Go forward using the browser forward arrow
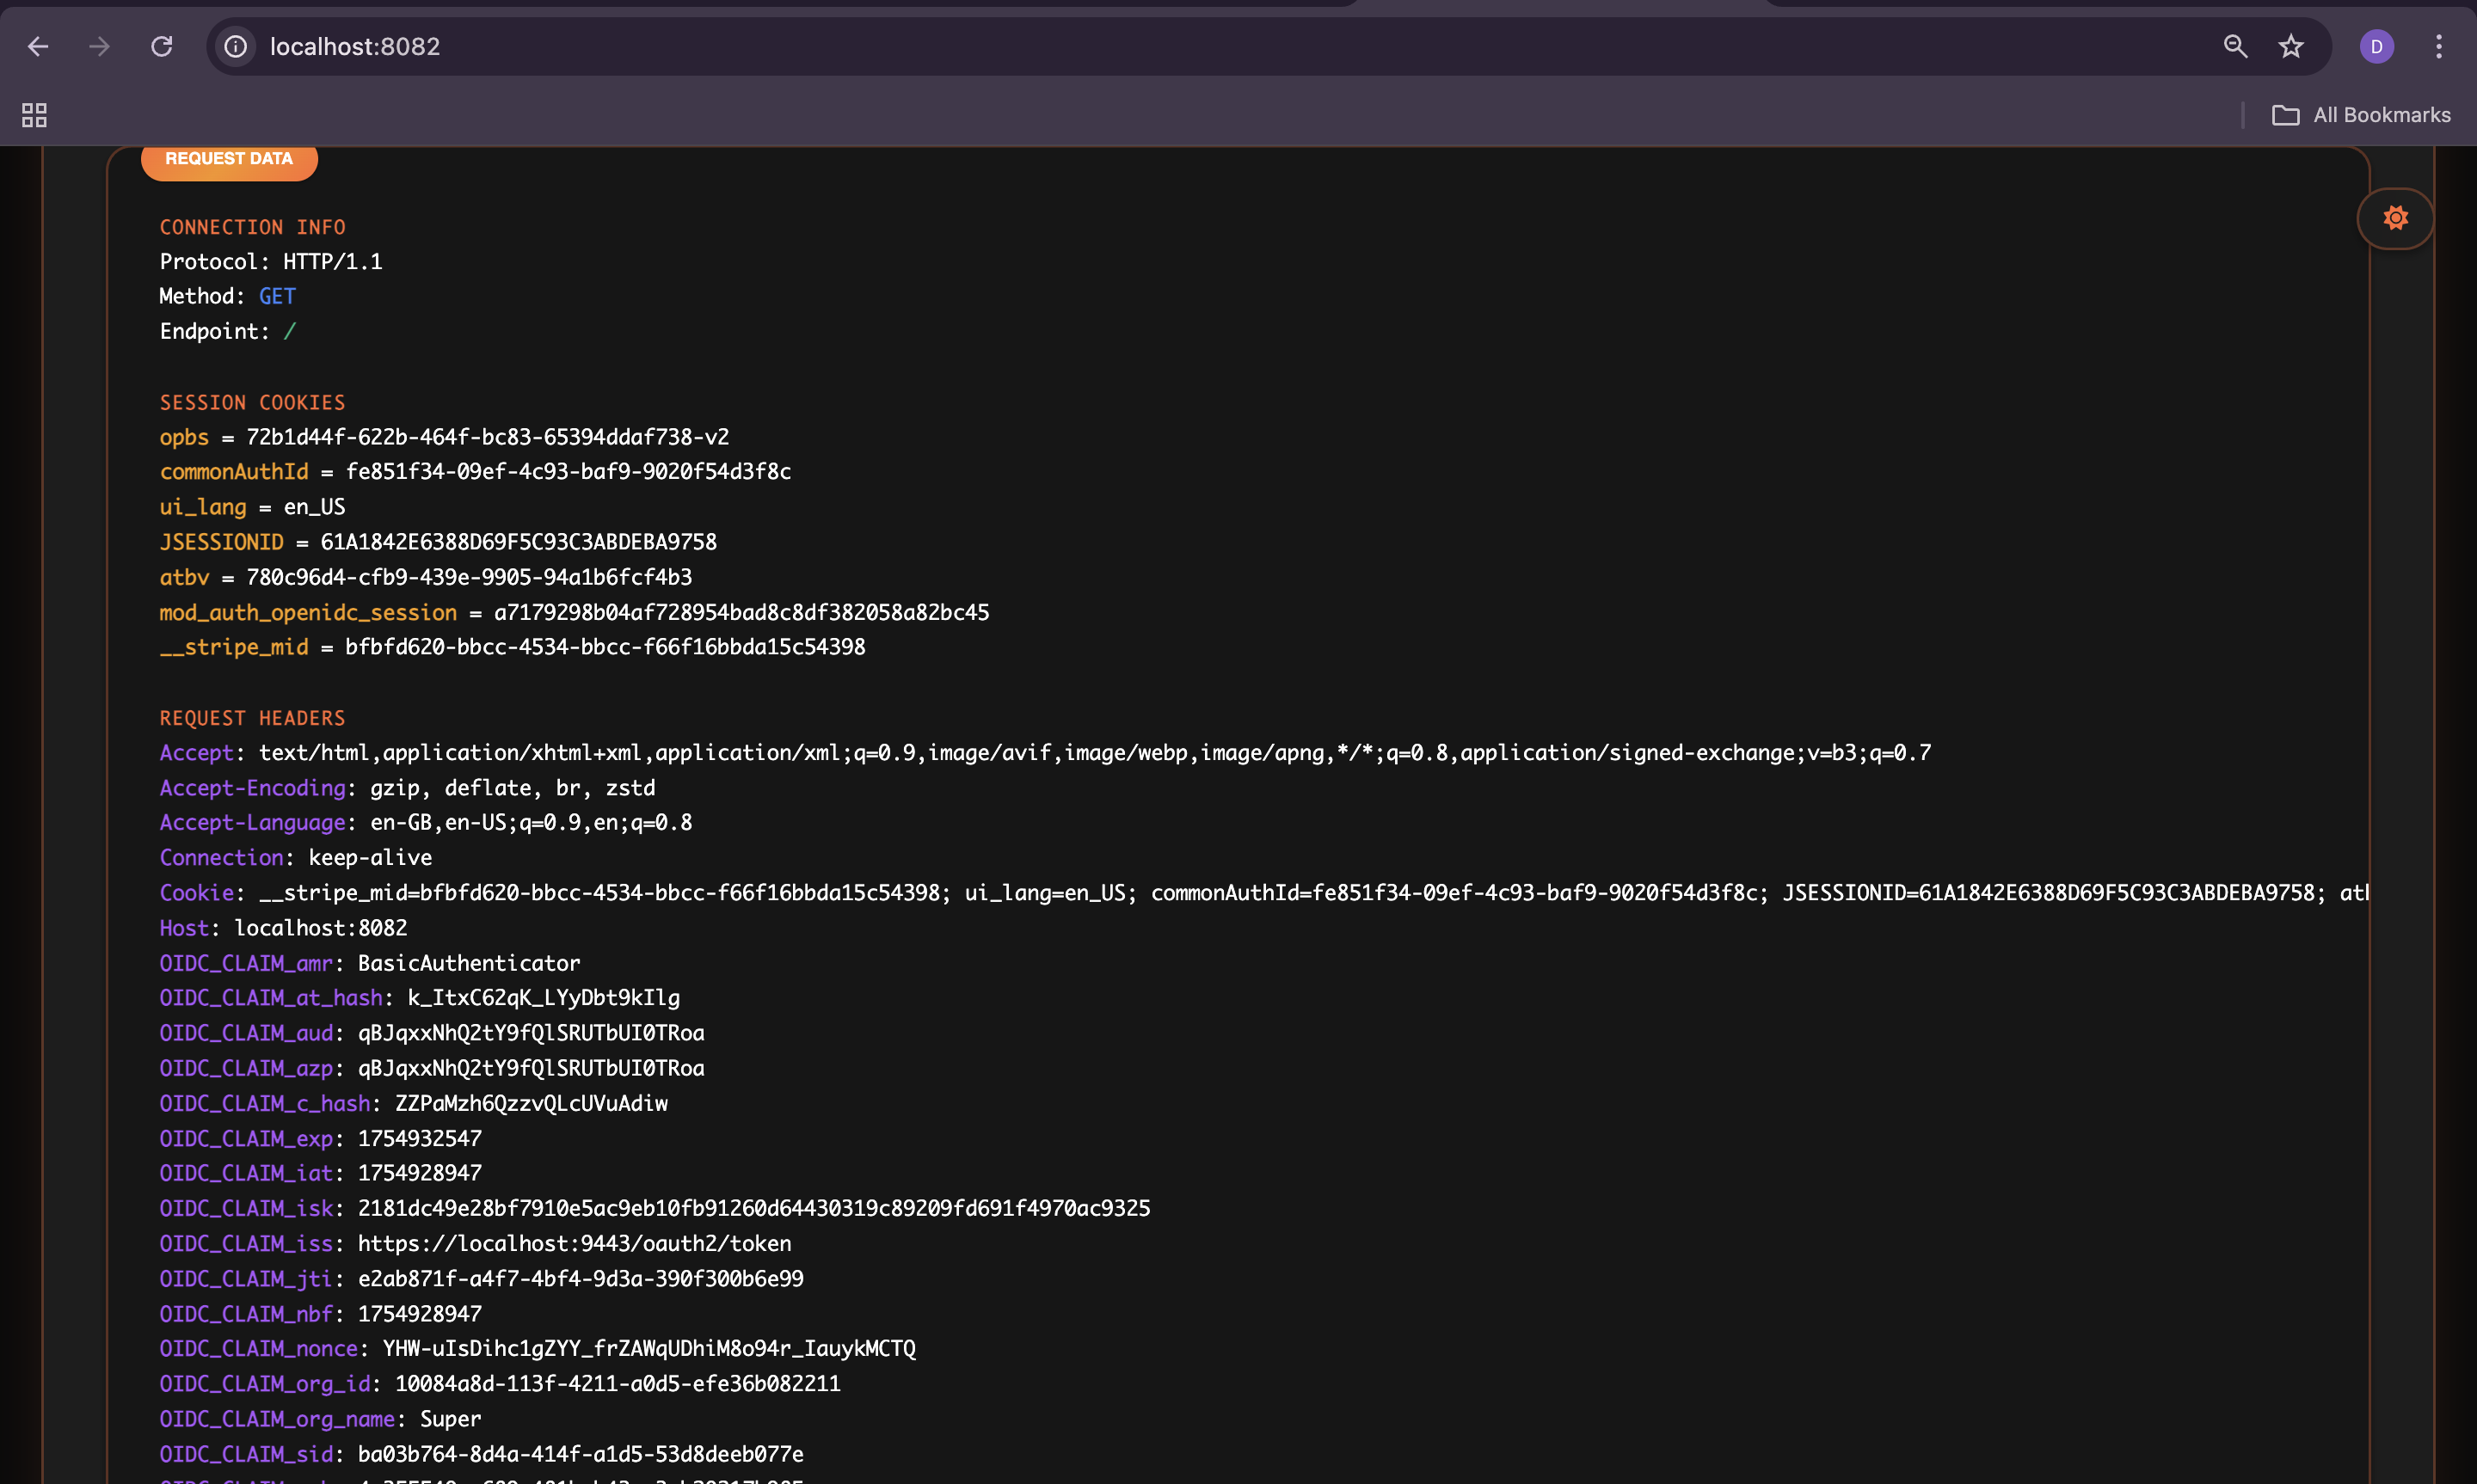2477x1484 pixels. point(99,46)
